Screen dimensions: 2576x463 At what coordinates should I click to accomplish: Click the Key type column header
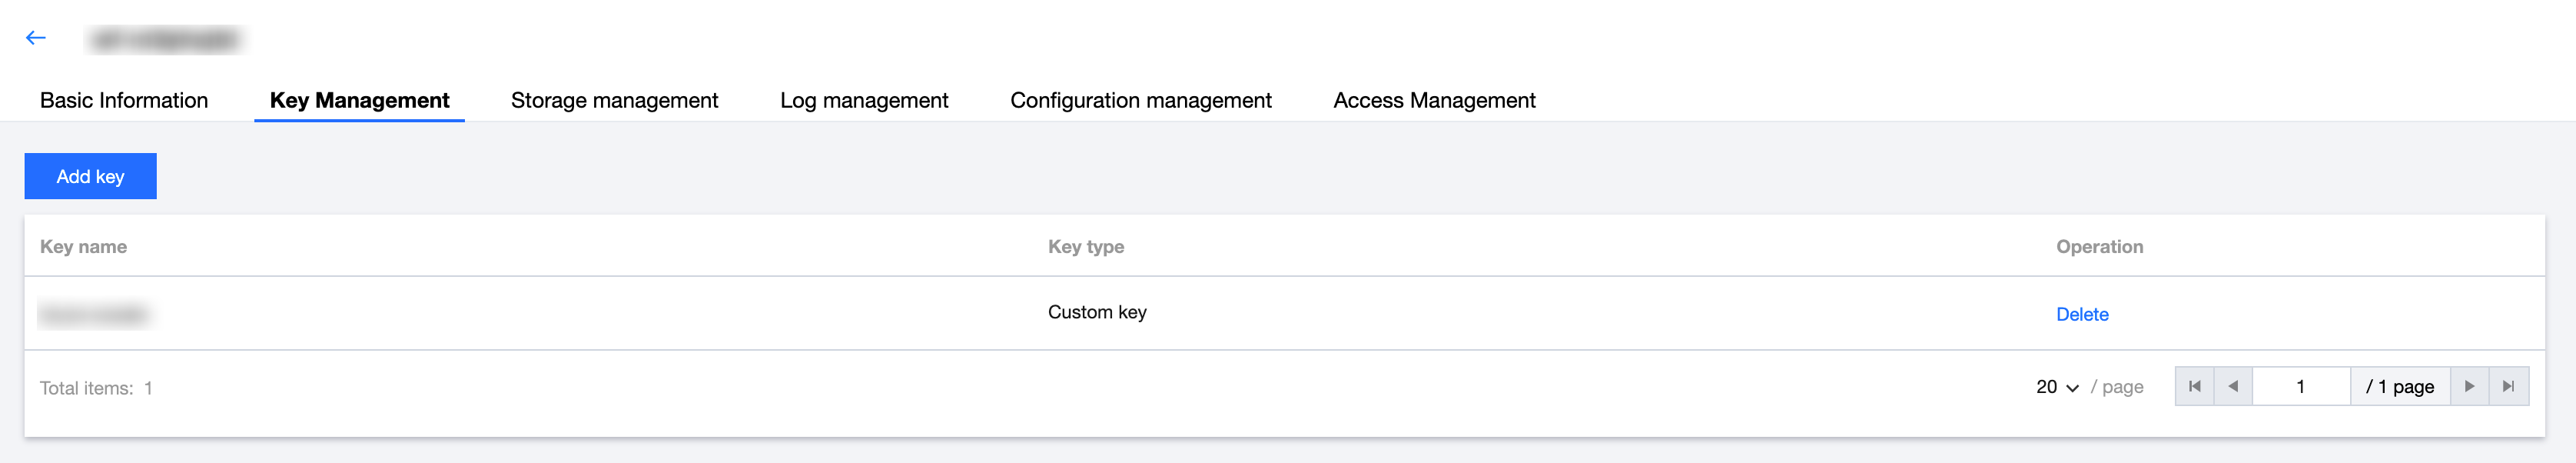pyautogui.click(x=1086, y=247)
